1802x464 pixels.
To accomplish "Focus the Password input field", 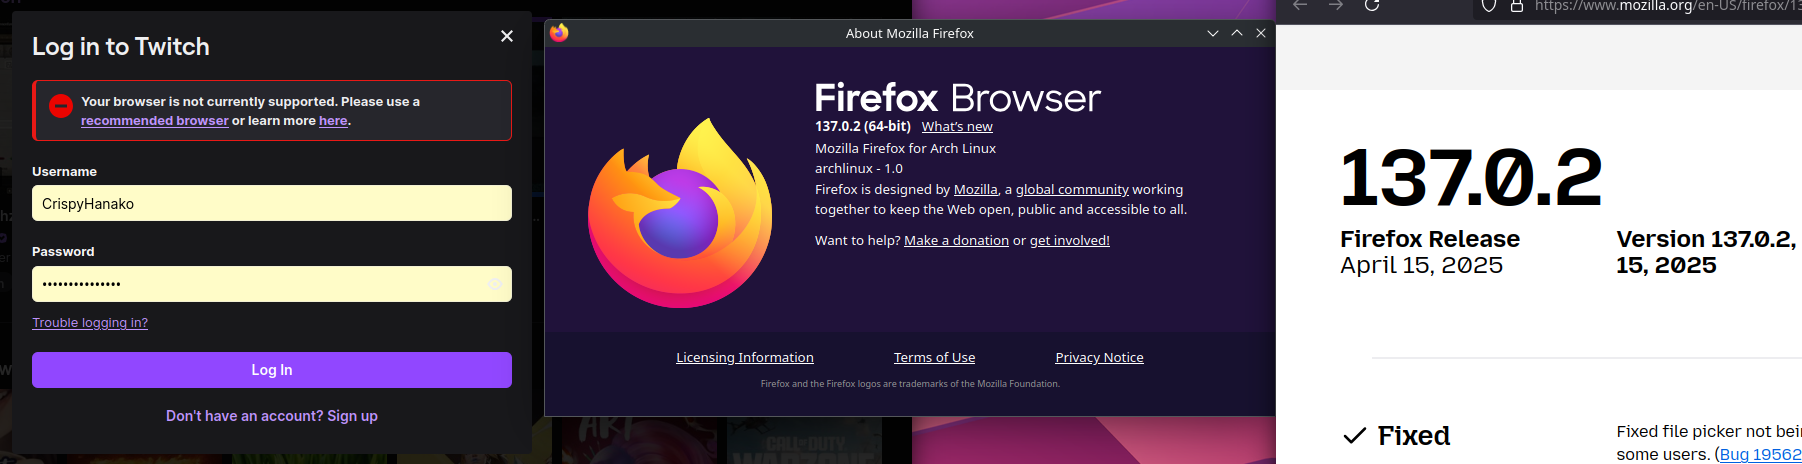I will [272, 284].
